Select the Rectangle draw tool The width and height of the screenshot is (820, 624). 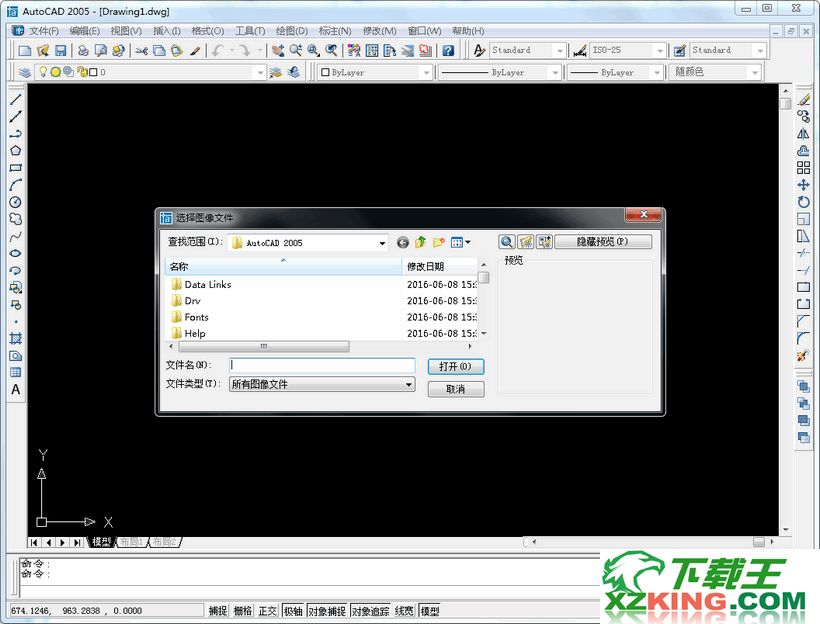pos(16,168)
